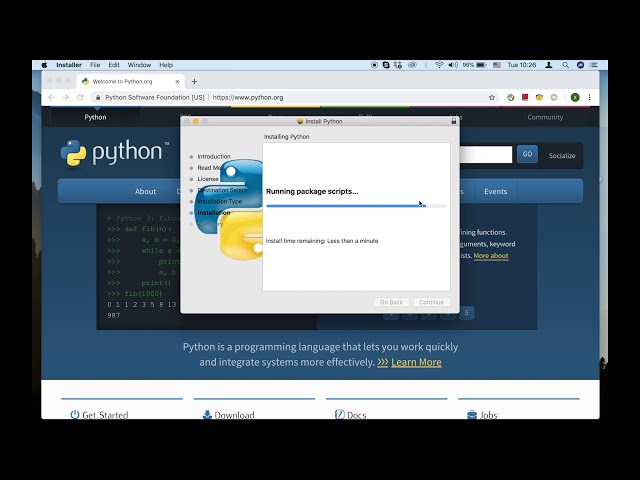Image resolution: width=640 pixels, height=480 pixels.
Task: Open the Events navigation item
Action: point(496,191)
